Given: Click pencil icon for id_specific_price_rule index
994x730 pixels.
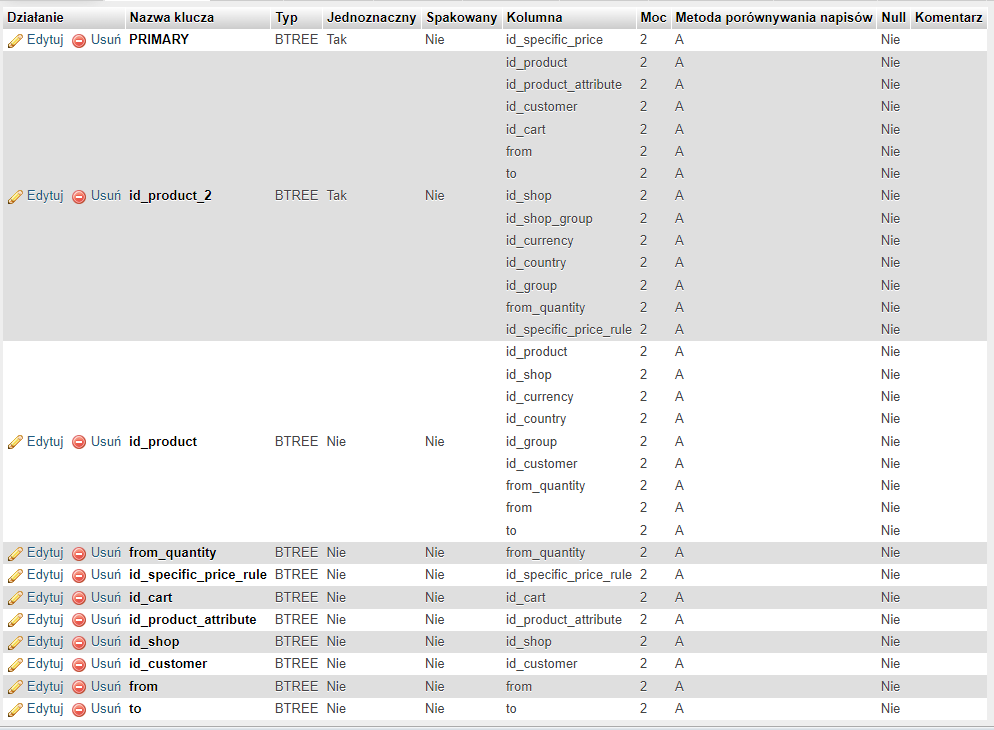Looking at the screenshot, I should tap(15, 576).
